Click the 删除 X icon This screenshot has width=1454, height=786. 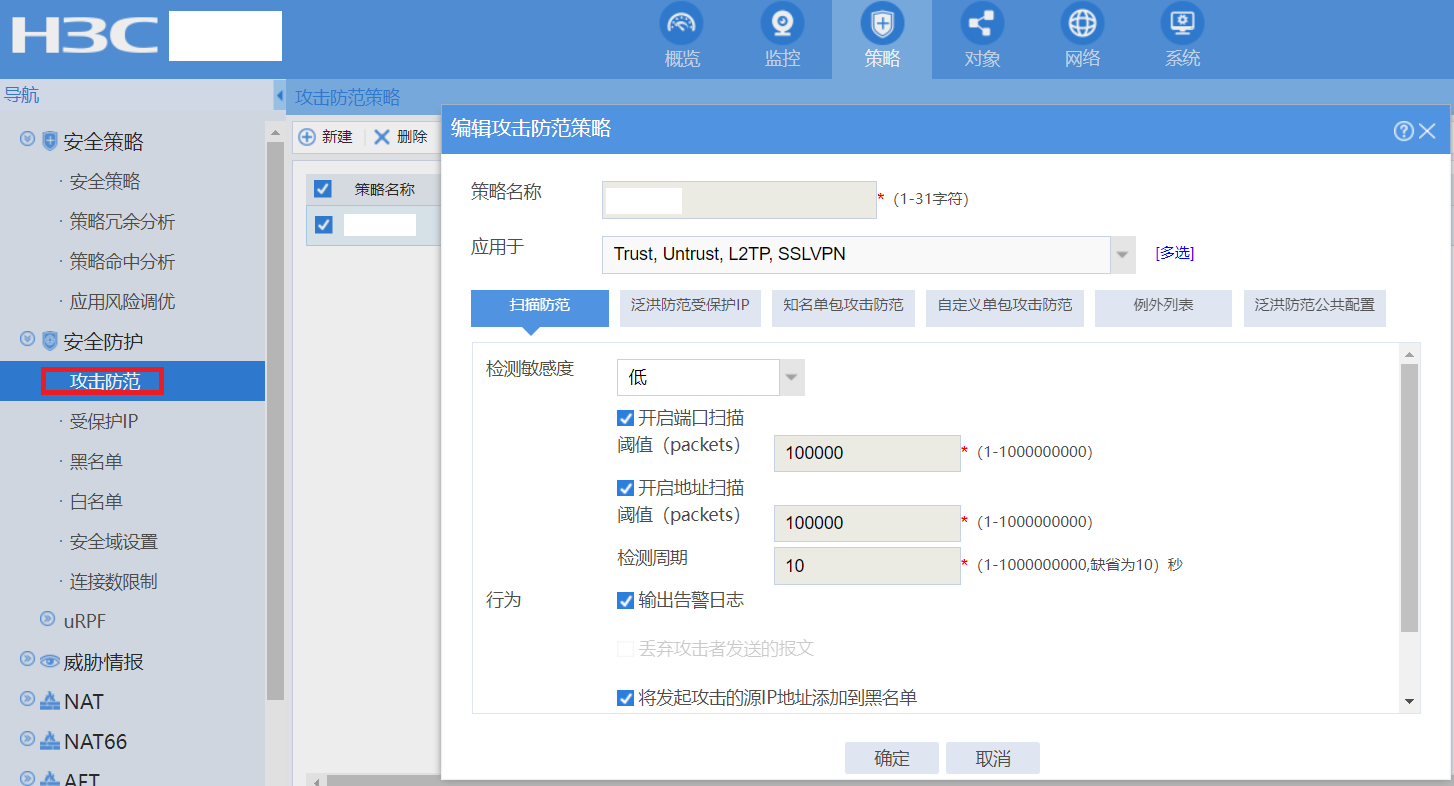382,137
